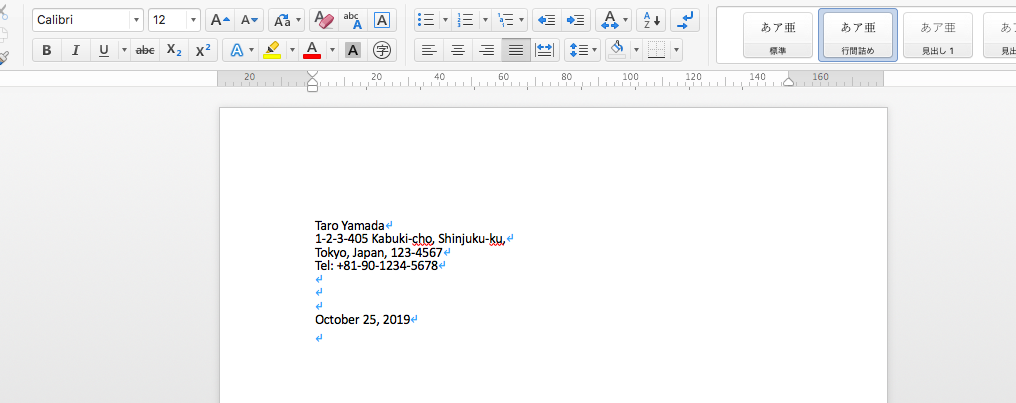Image resolution: width=1016 pixels, height=403 pixels.
Task: Clear all formatting with the eraser icon
Action: [322, 20]
